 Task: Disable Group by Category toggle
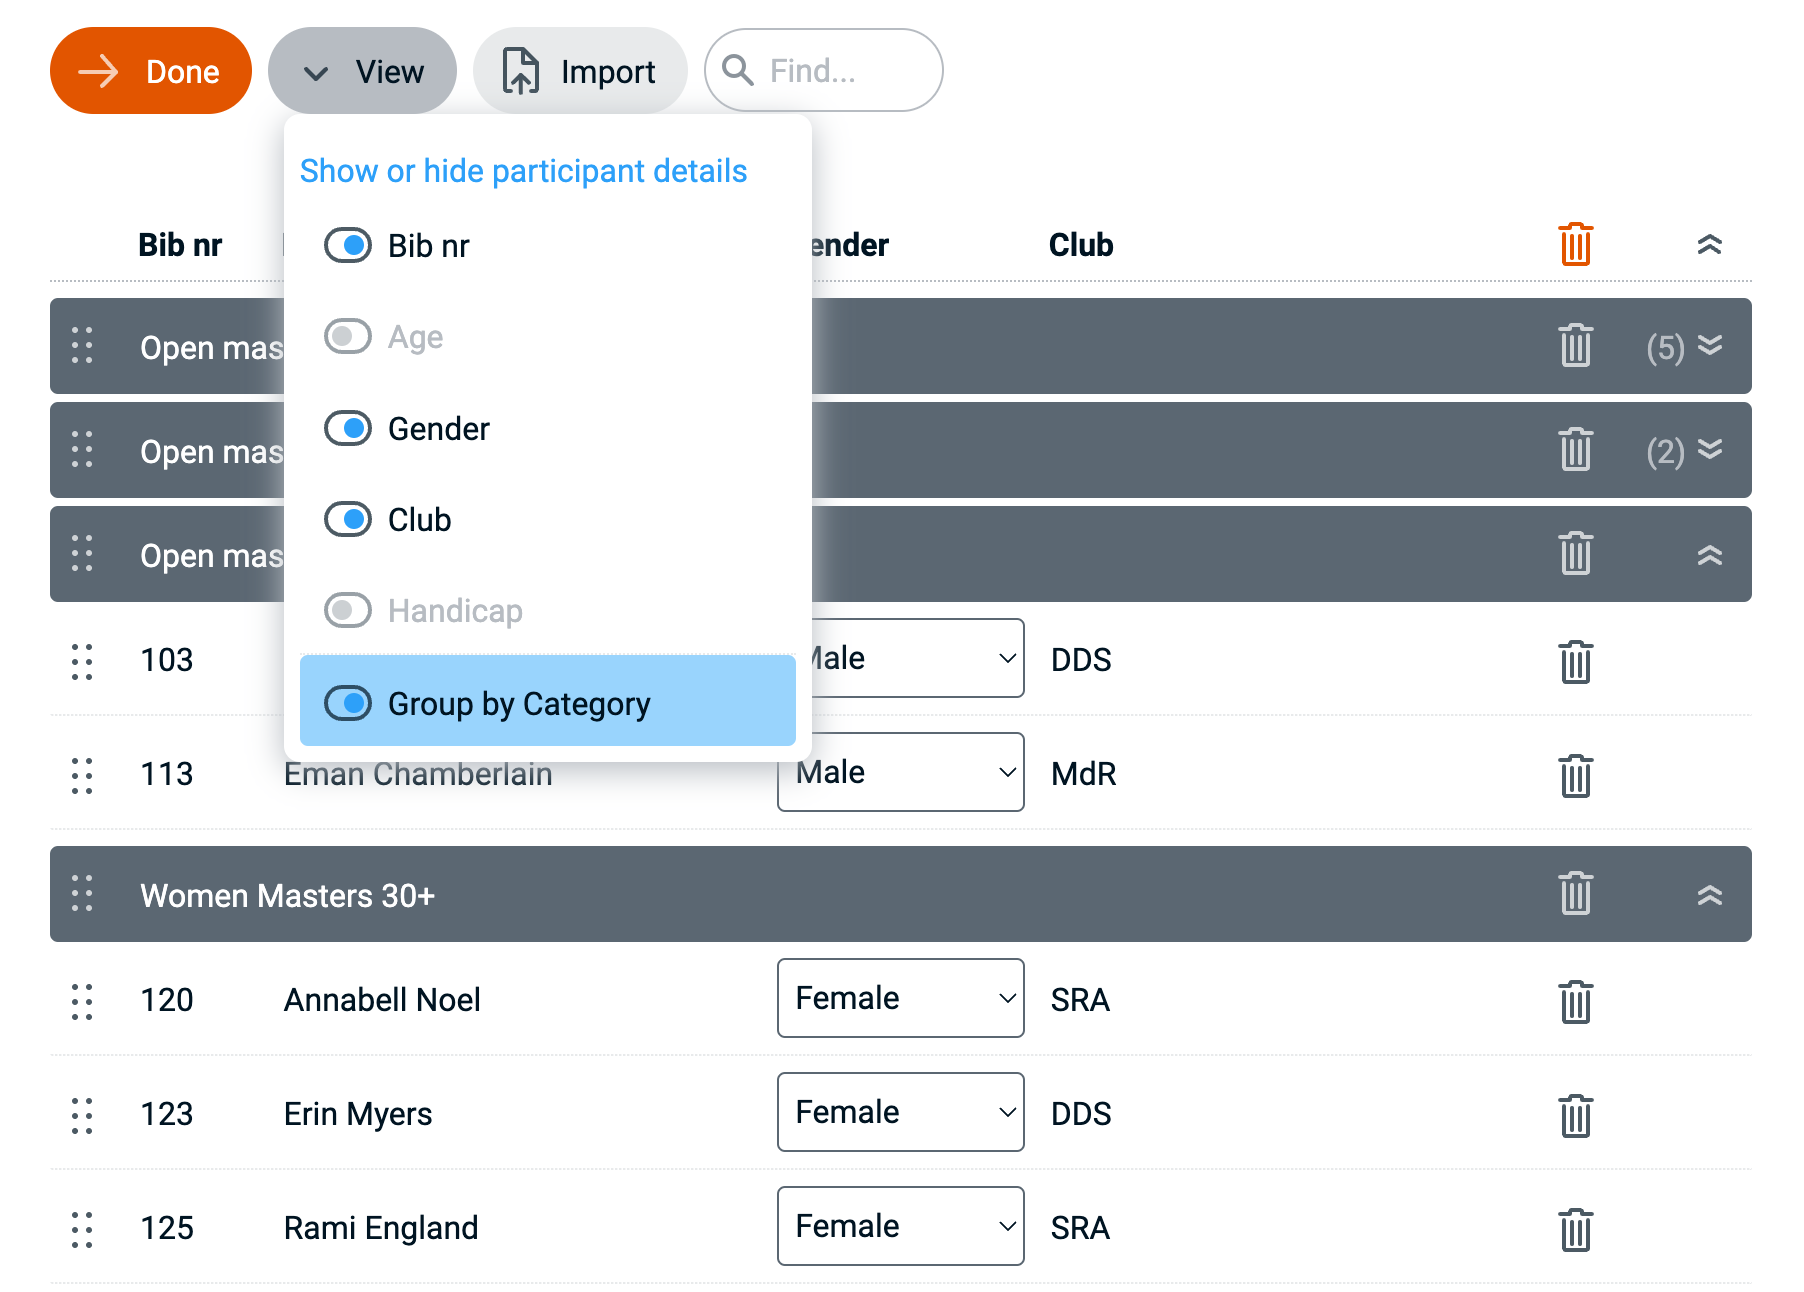[x=348, y=703]
